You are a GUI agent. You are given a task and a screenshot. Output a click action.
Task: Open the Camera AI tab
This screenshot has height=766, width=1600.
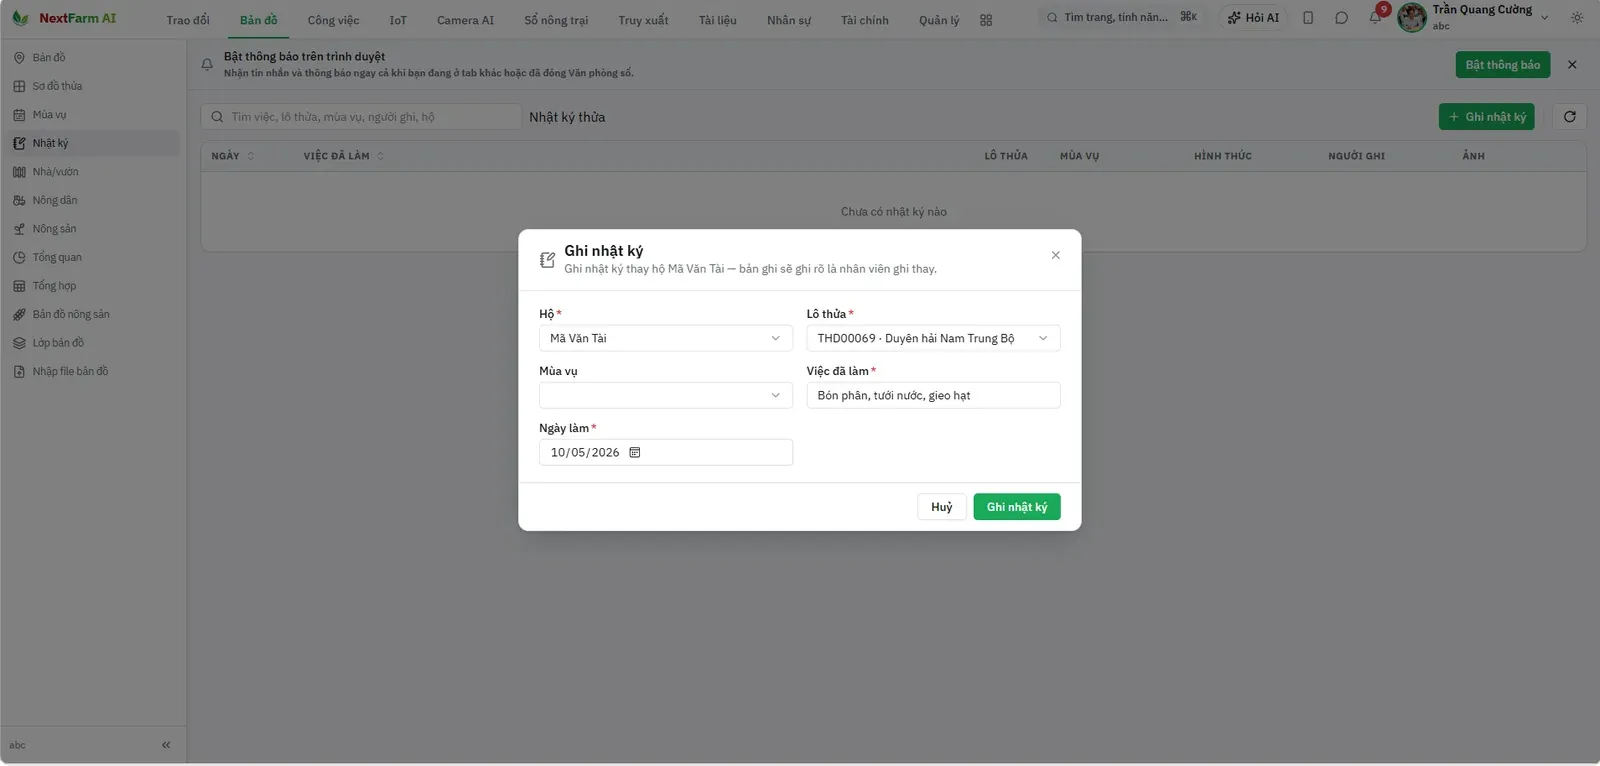click(465, 20)
